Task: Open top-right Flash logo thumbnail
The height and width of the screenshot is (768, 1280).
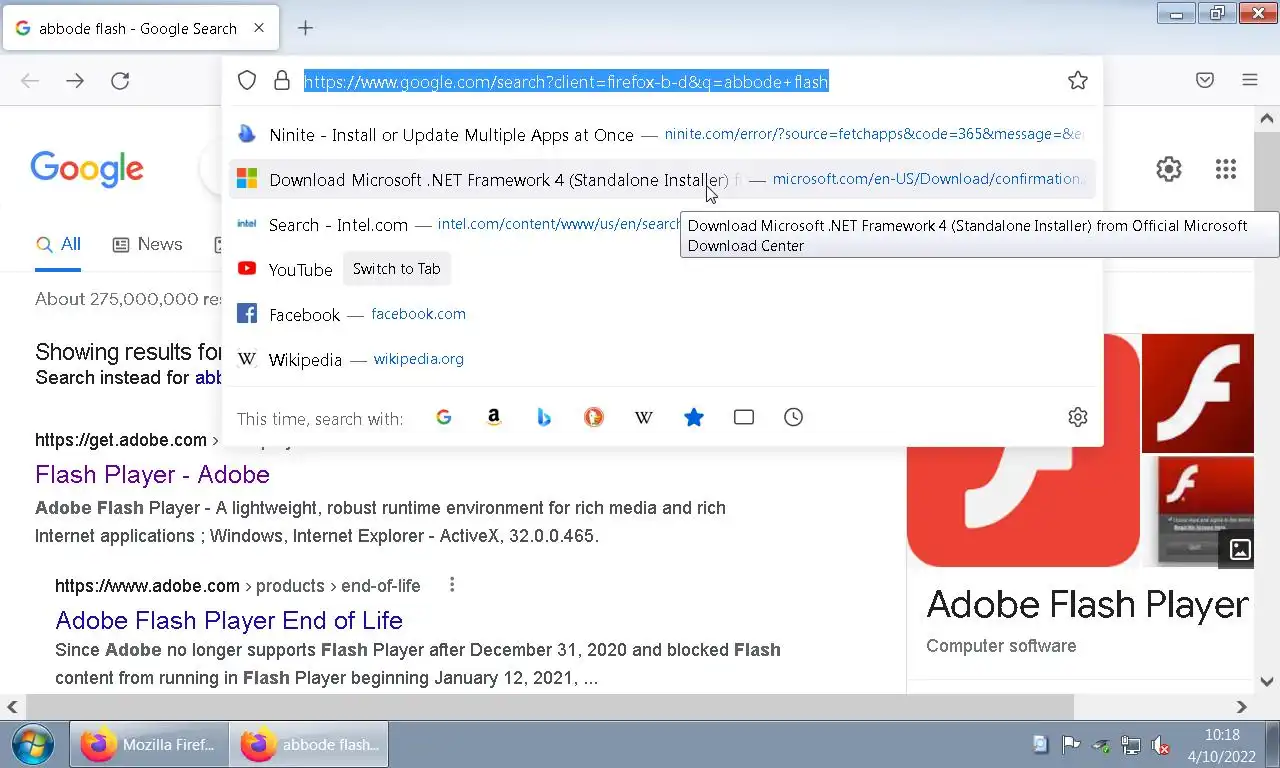Action: 1197,393
